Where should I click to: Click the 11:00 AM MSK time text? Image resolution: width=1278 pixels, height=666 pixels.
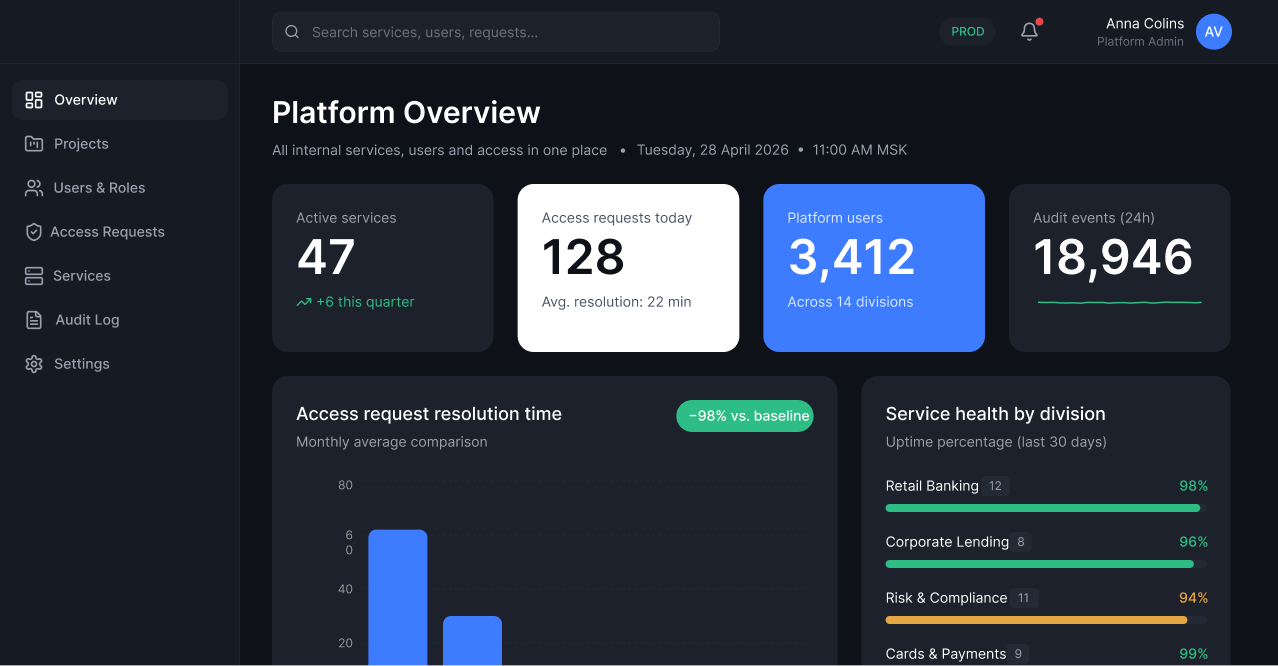click(860, 150)
